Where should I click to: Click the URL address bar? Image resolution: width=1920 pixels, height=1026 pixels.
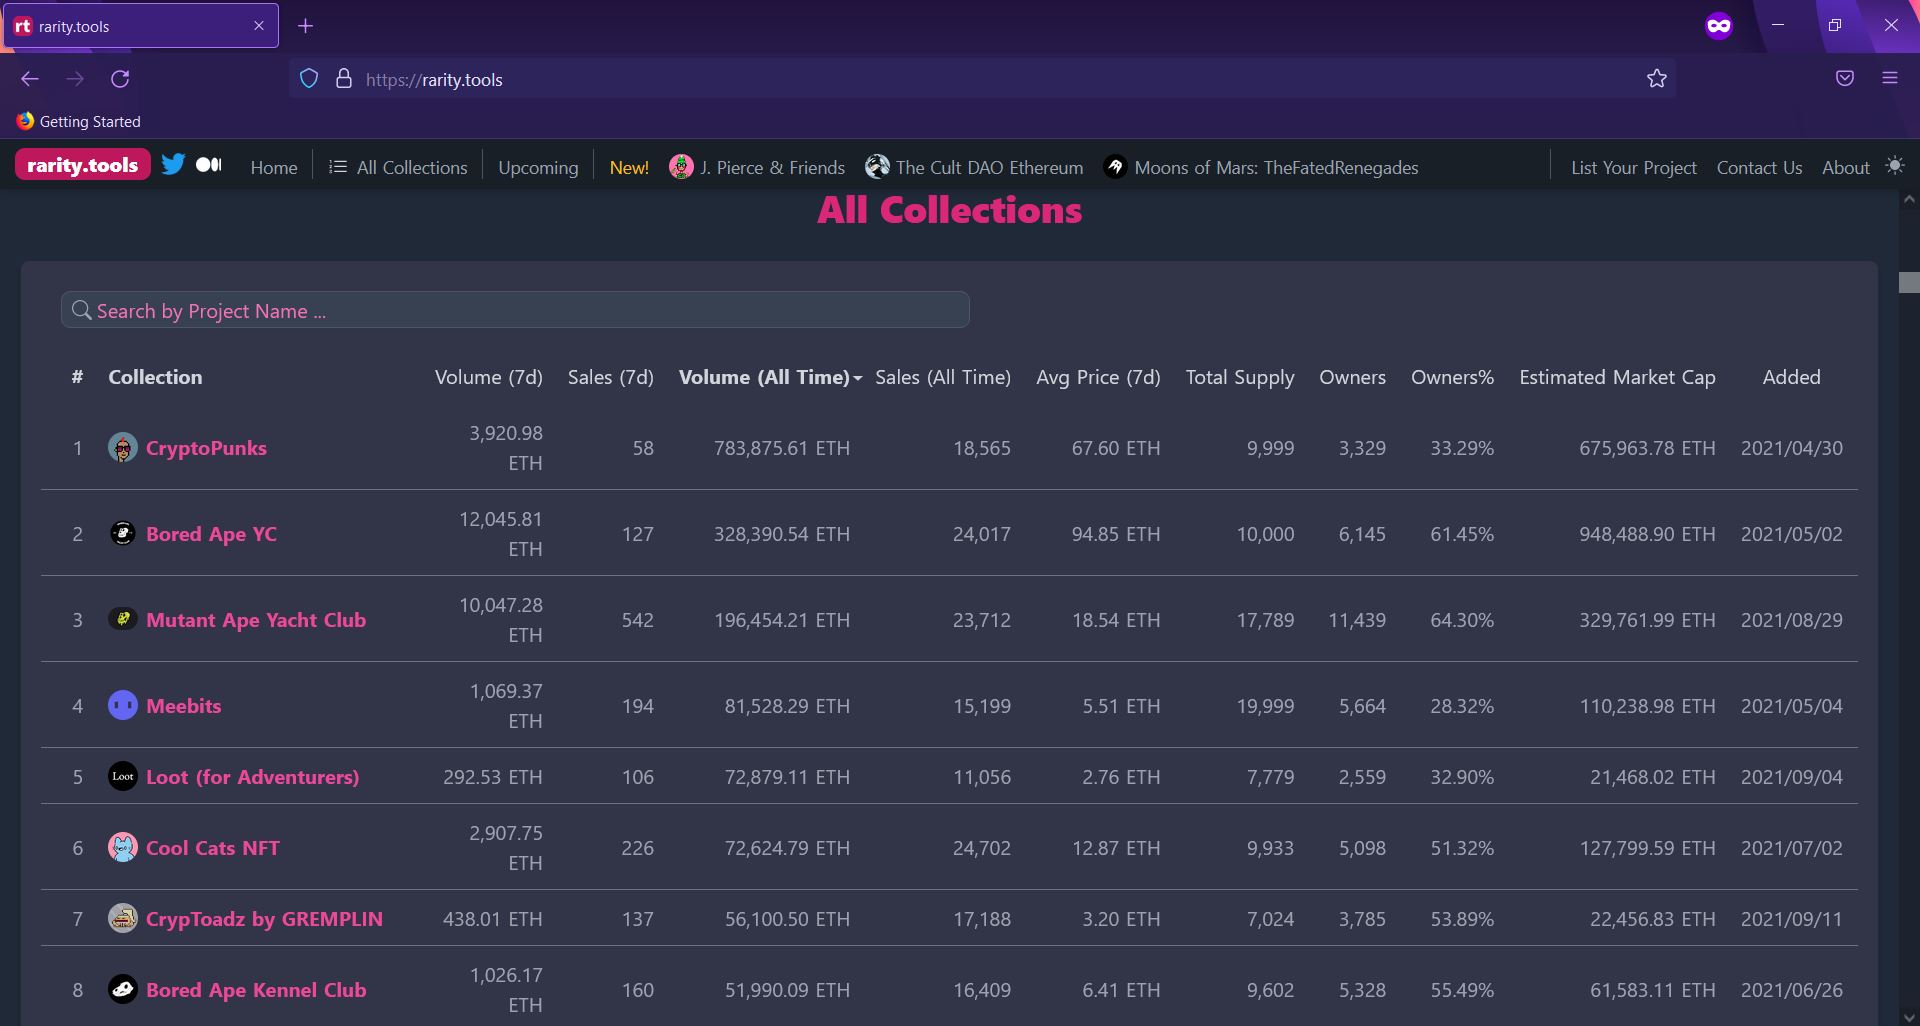[982, 79]
